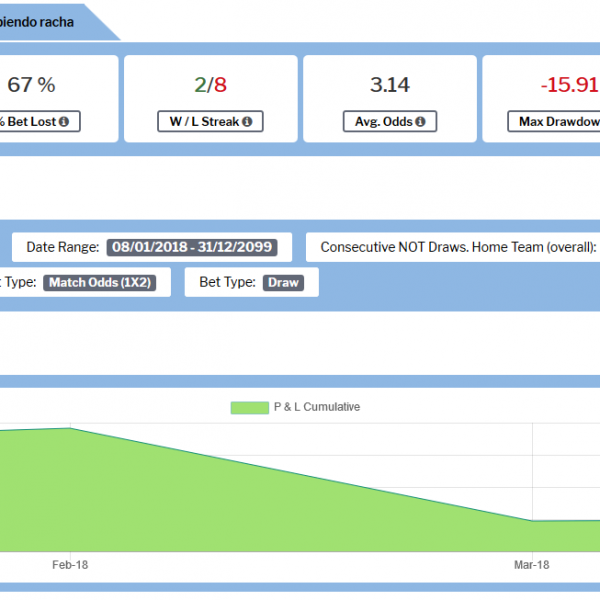Screen dimensions: 600x600
Task: Click the 2/8 streak value
Action: click(210, 85)
